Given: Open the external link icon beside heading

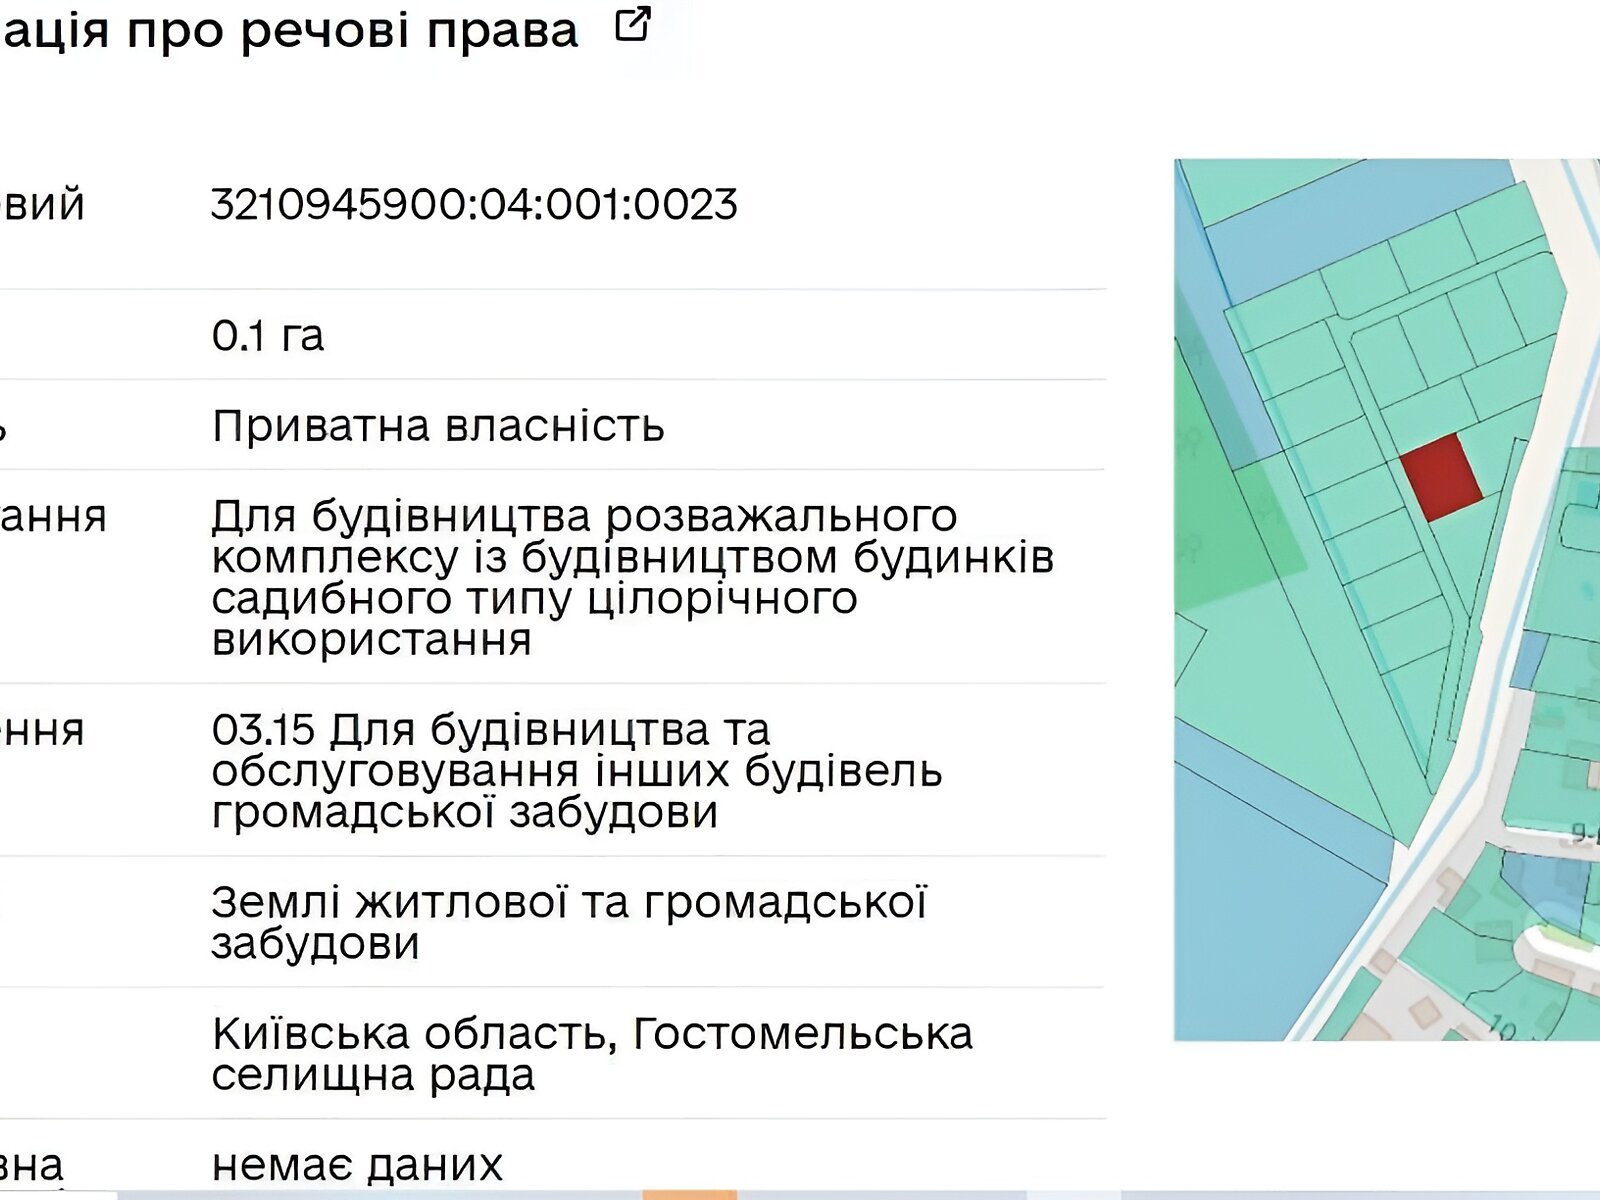Looking at the screenshot, I should coord(633,24).
